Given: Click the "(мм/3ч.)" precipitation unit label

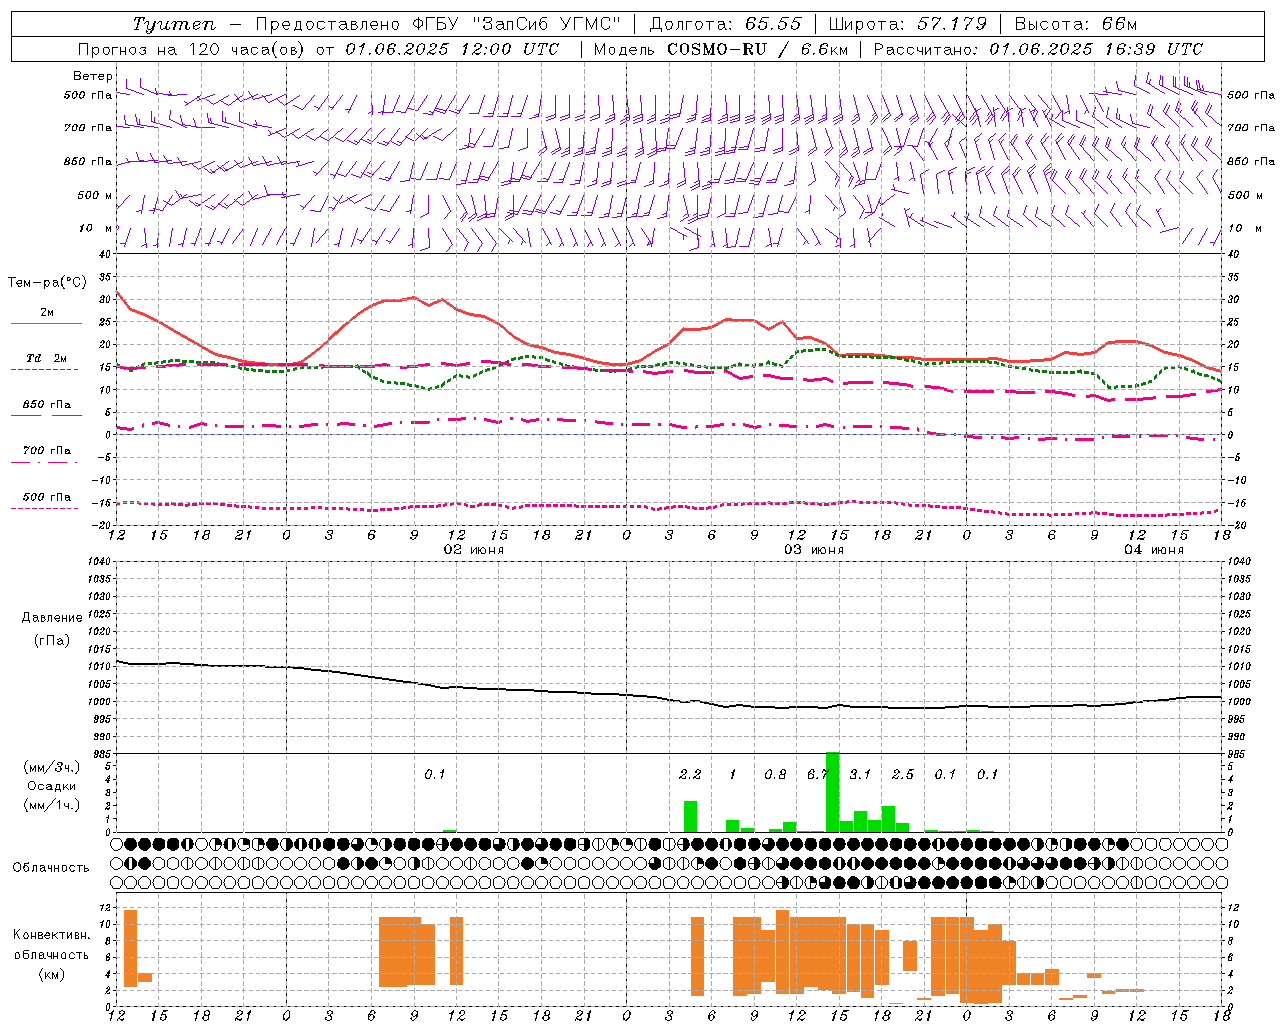Looking at the screenshot, I should 52,767.
